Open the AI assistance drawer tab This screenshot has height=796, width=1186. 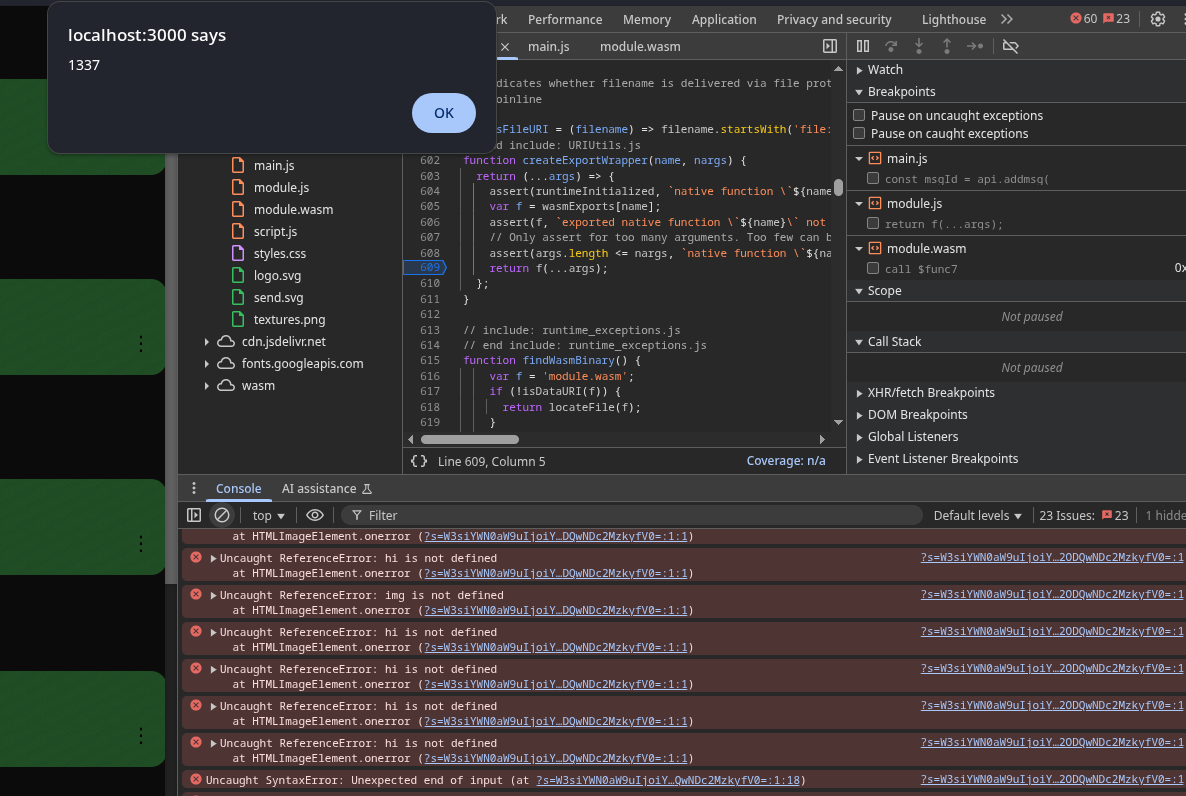click(326, 489)
